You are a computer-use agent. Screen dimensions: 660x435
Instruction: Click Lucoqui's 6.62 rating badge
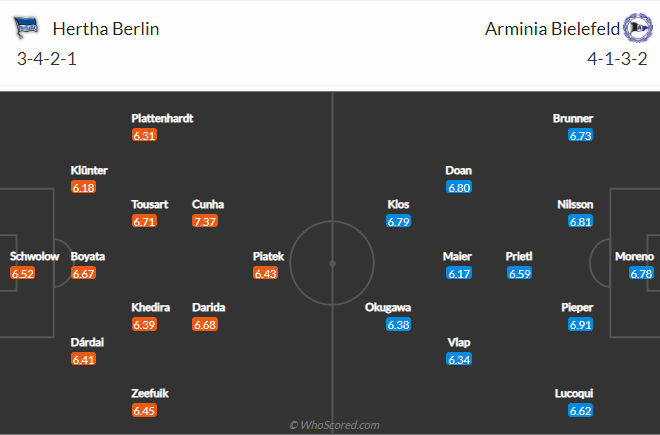(580, 411)
